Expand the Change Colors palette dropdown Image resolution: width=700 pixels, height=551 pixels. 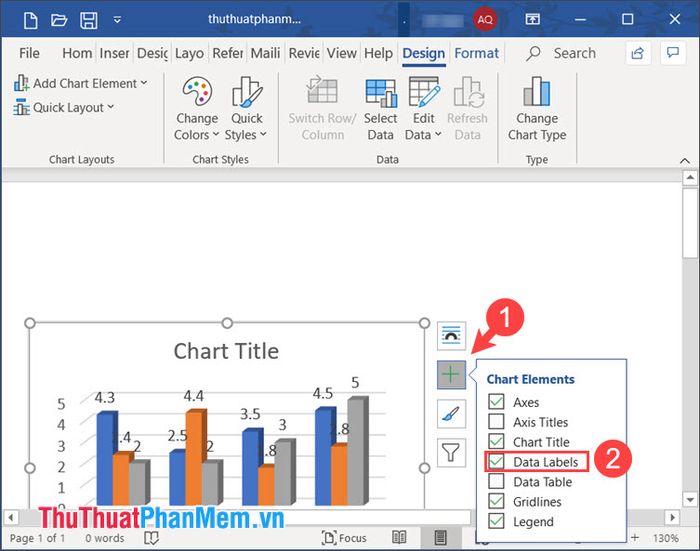[197, 110]
